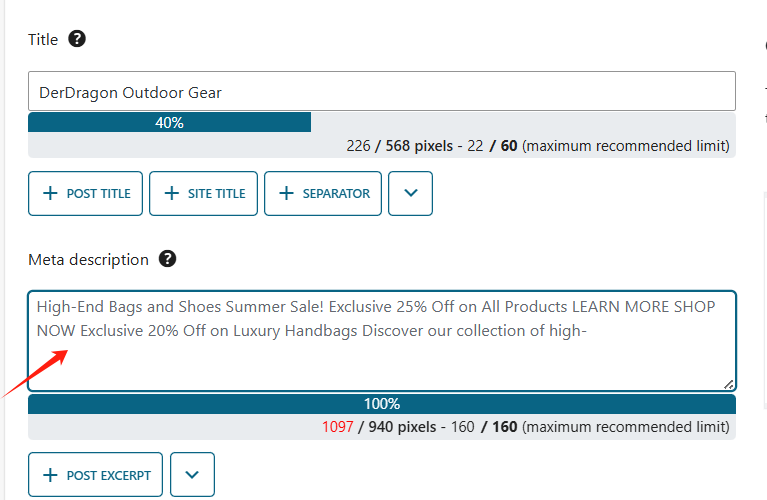Image resolution: width=767 pixels, height=500 pixels.
Task: Open the Meta description help icon
Action: click(x=168, y=259)
